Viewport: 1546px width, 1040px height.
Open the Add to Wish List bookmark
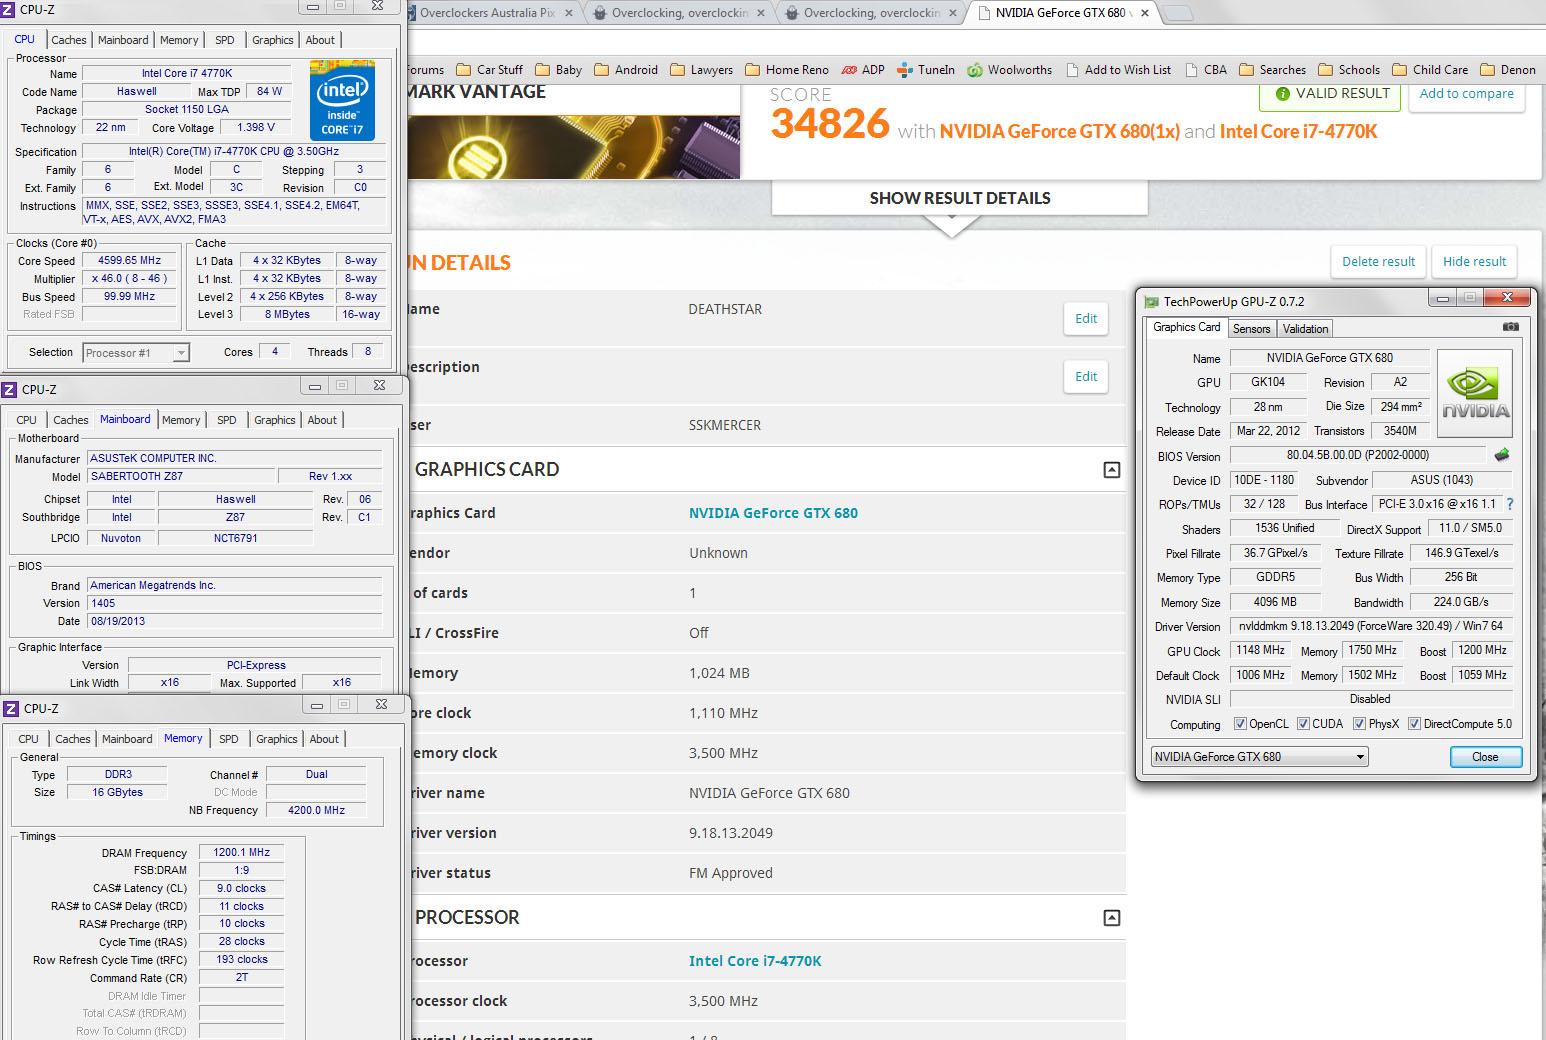tap(1118, 70)
